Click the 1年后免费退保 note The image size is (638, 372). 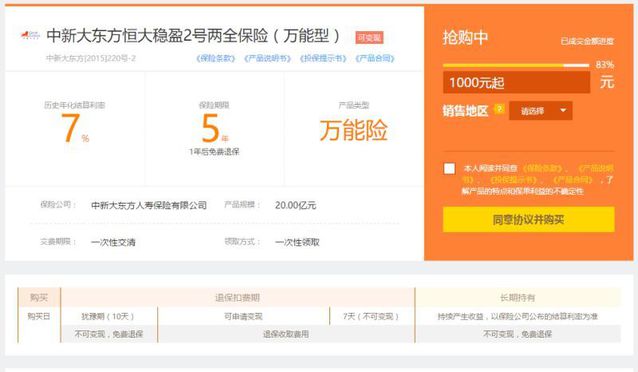[214, 152]
